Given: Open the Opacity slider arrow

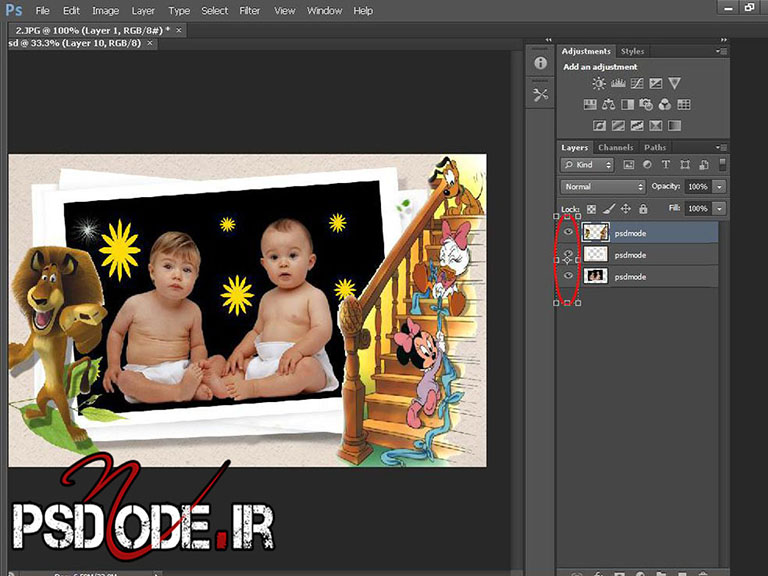Looking at the screenshot, I should [720, 187].
